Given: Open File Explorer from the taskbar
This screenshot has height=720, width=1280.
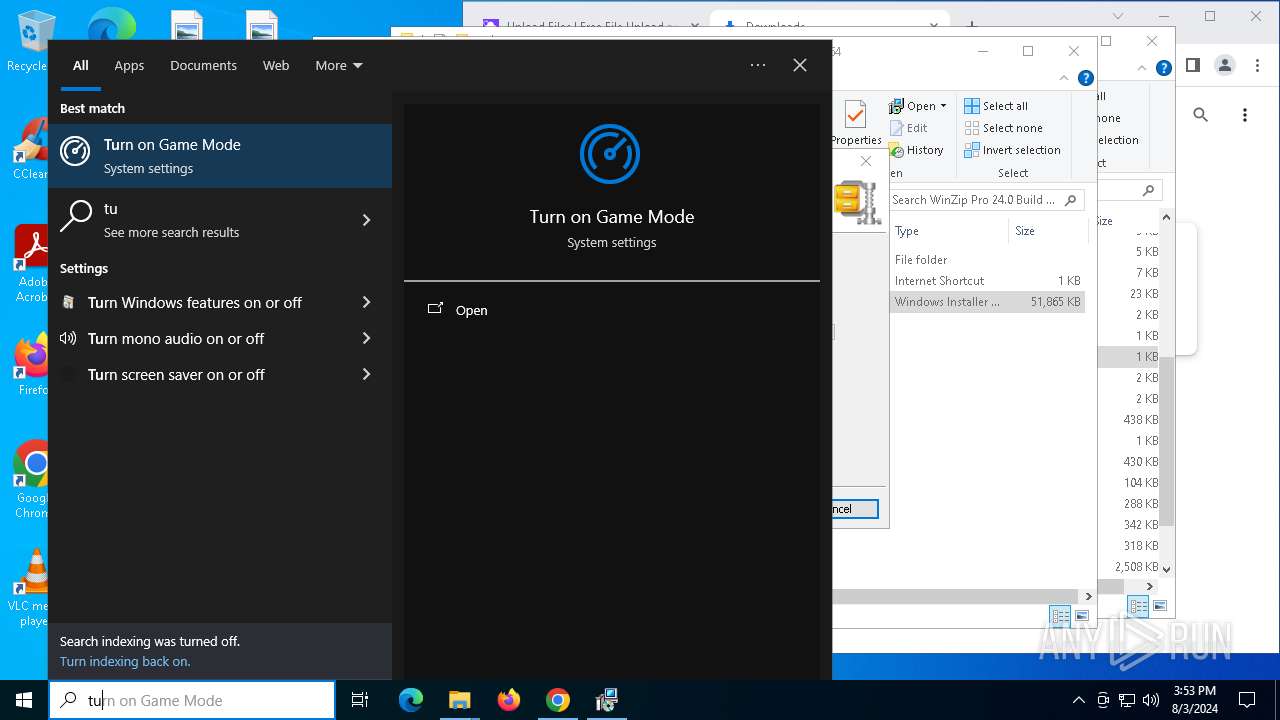Looking at the screenshot, I should point(459,700).
